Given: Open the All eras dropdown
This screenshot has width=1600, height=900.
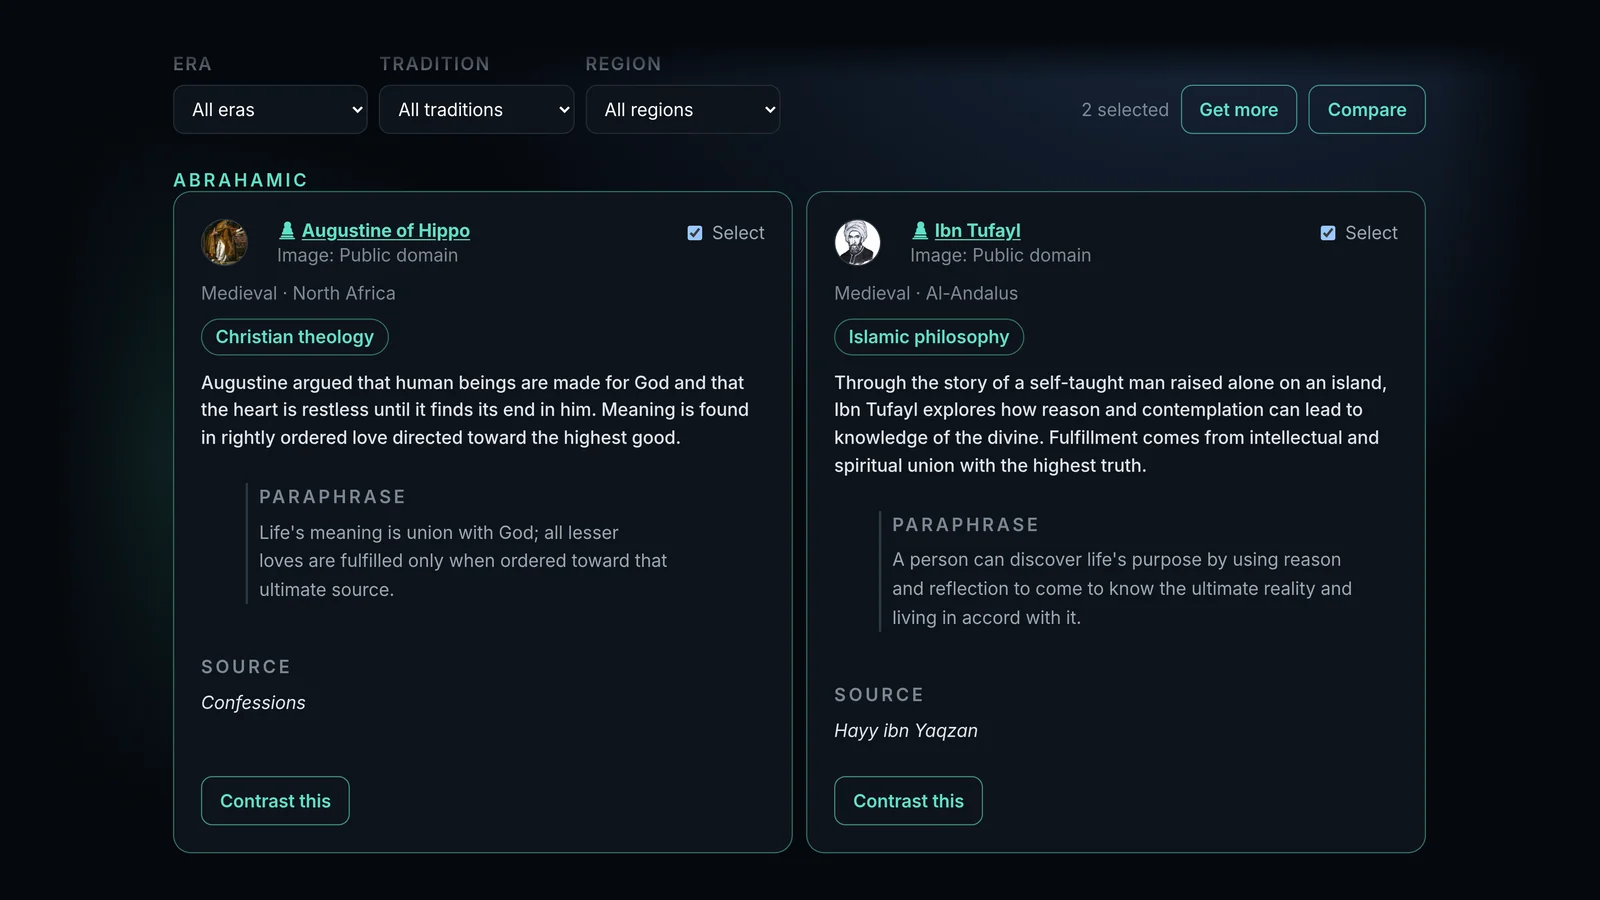Looking at the screenshot, I should 270,109.
